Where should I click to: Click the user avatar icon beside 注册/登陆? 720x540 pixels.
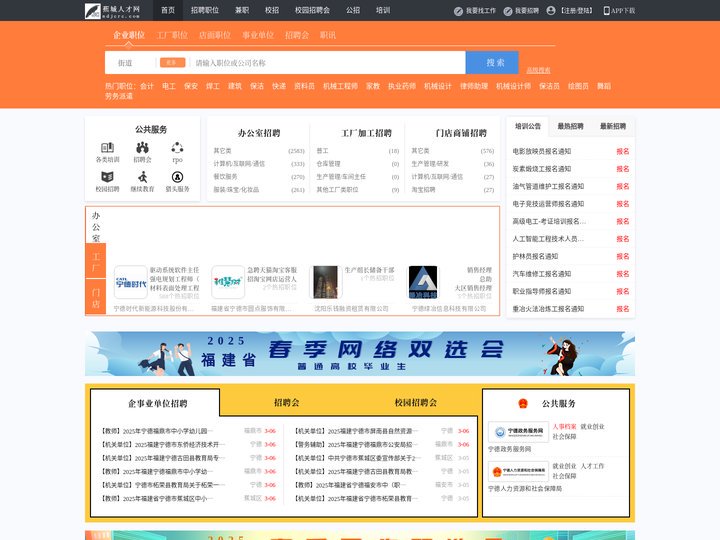pyautogui.click(x=551, y=11)
